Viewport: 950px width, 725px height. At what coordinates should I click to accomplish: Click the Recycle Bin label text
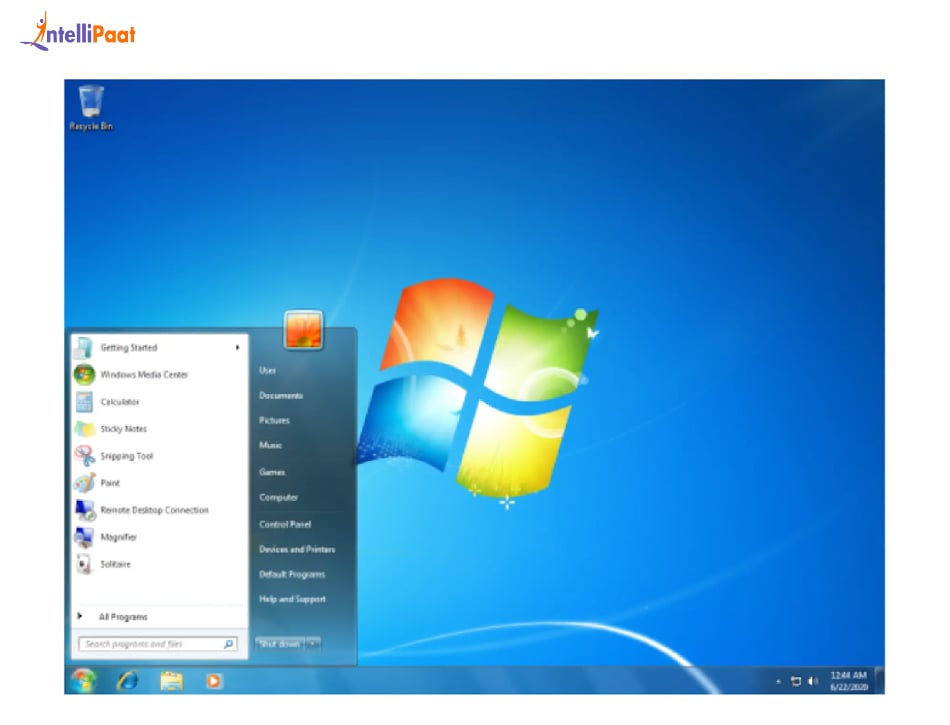91,126
